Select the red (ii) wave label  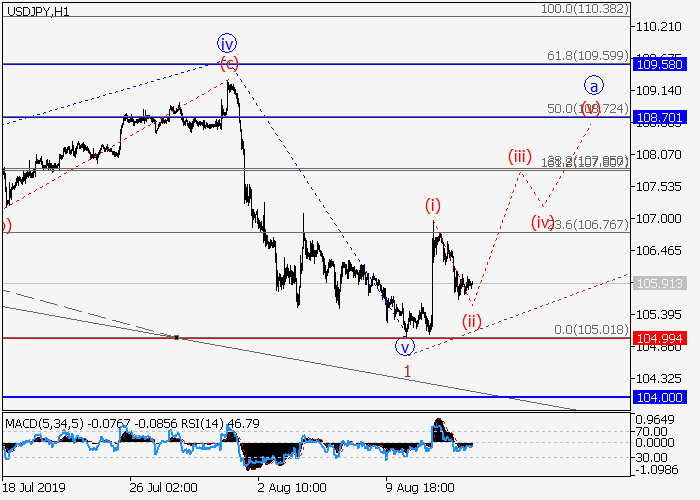pyautogui.click(x=471, y=321)
